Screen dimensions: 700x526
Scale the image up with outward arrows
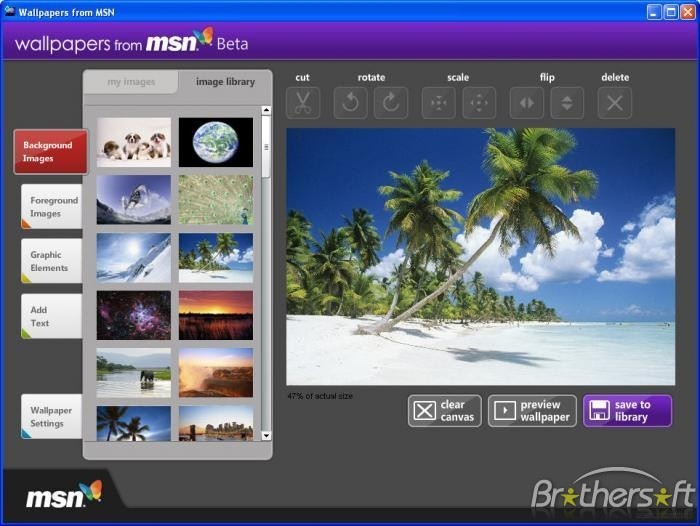click(x=479, y=103)
